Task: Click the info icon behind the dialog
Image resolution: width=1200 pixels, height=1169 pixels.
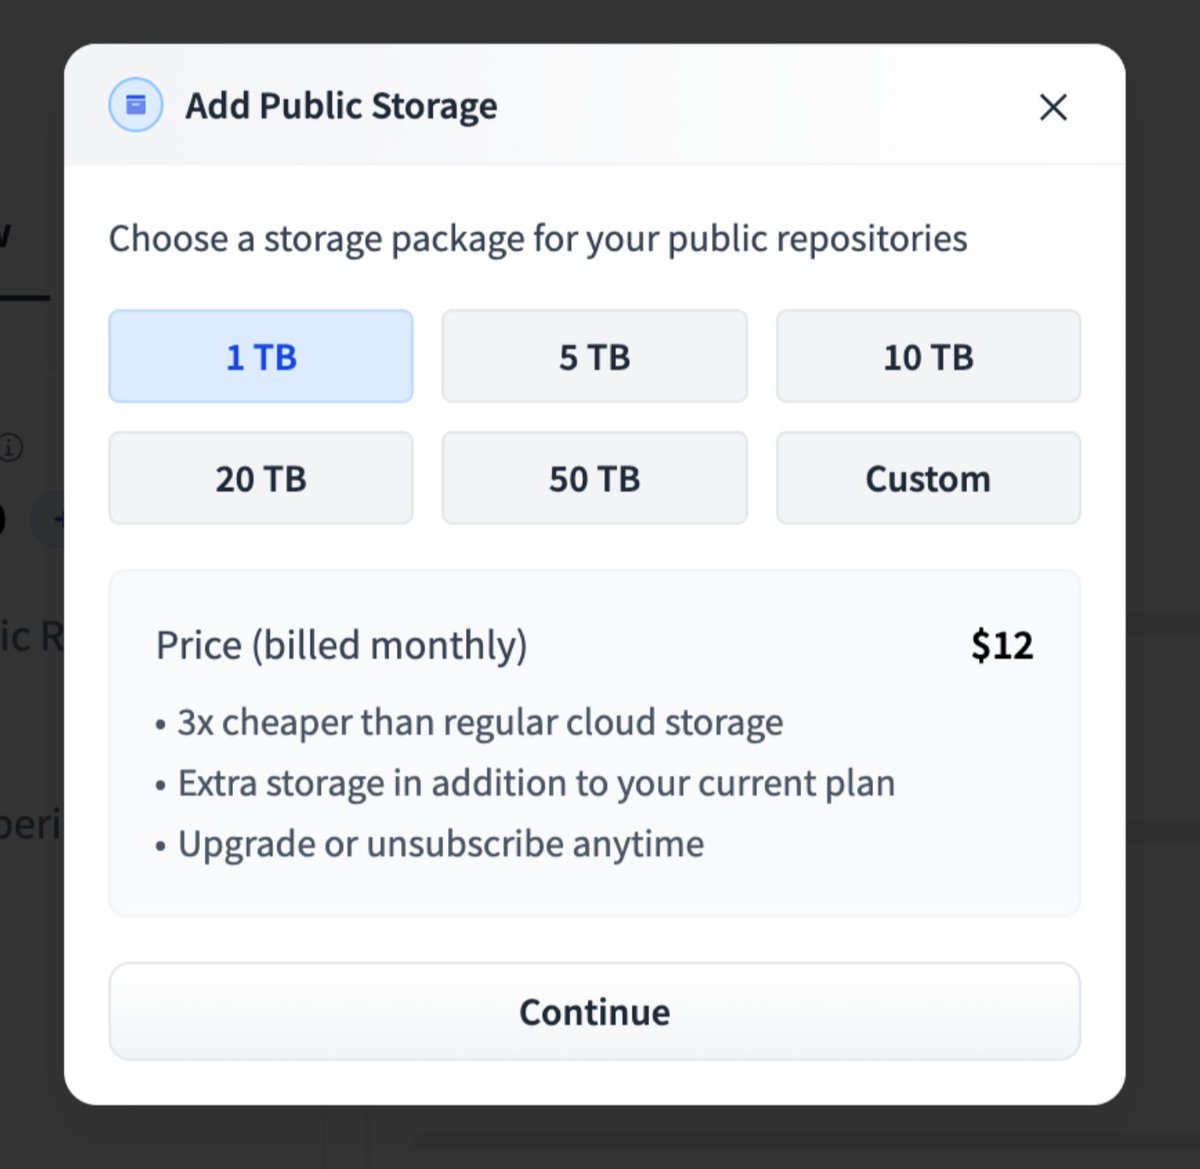Action: click(x=11, y=447)
